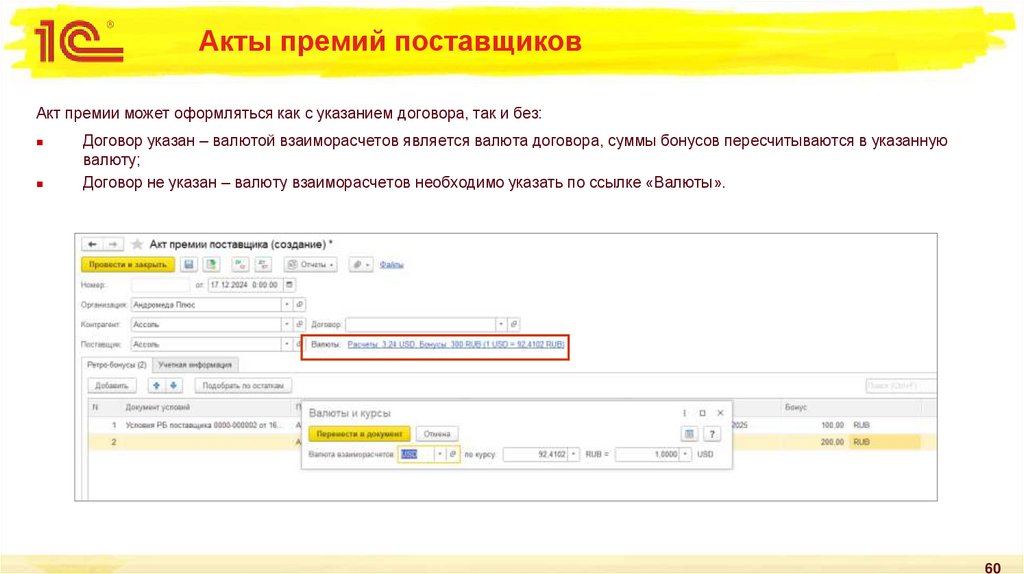Move row down with blue down arrow

pyautogui.click(x=173, y=385)
